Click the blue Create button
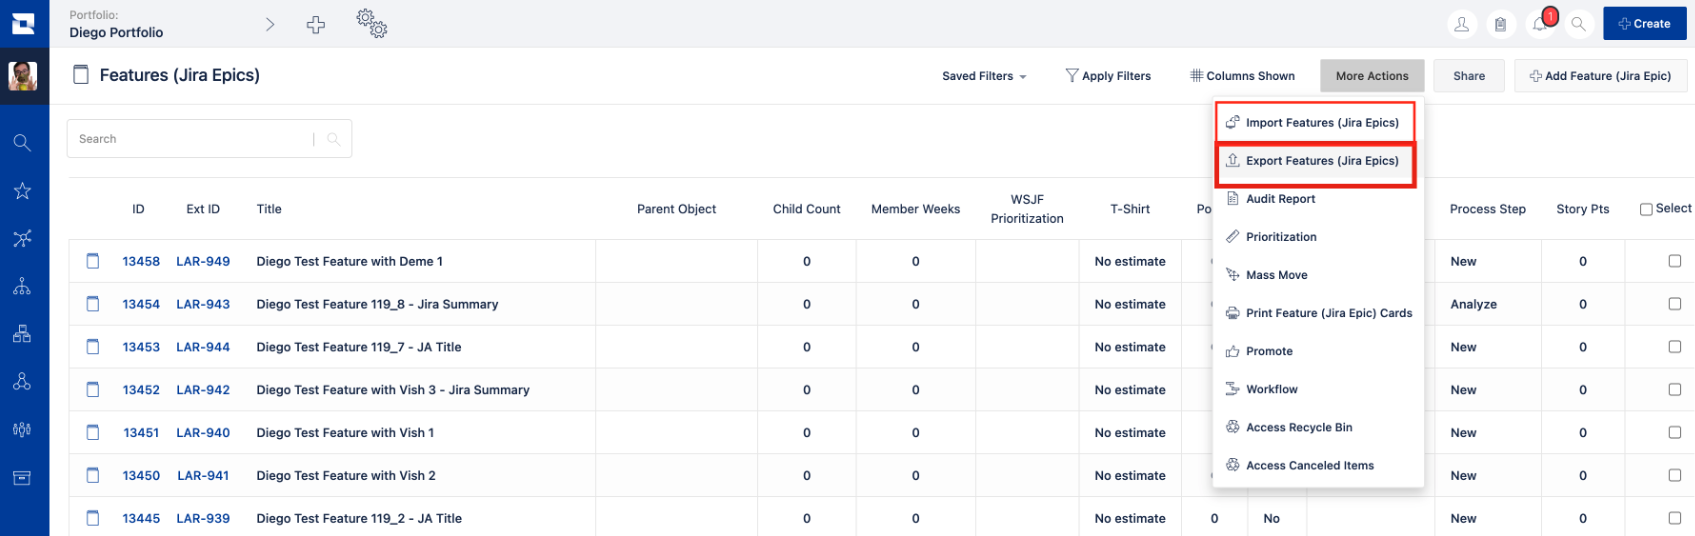Image resolution: width=1695 pixels, height=536 pixels. (x=1645, y=24)
